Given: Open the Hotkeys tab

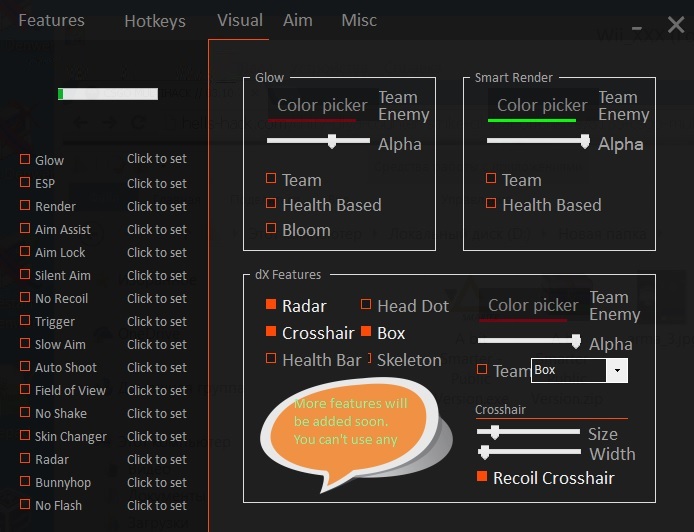Looking at the screenshot, I should 154,21.
